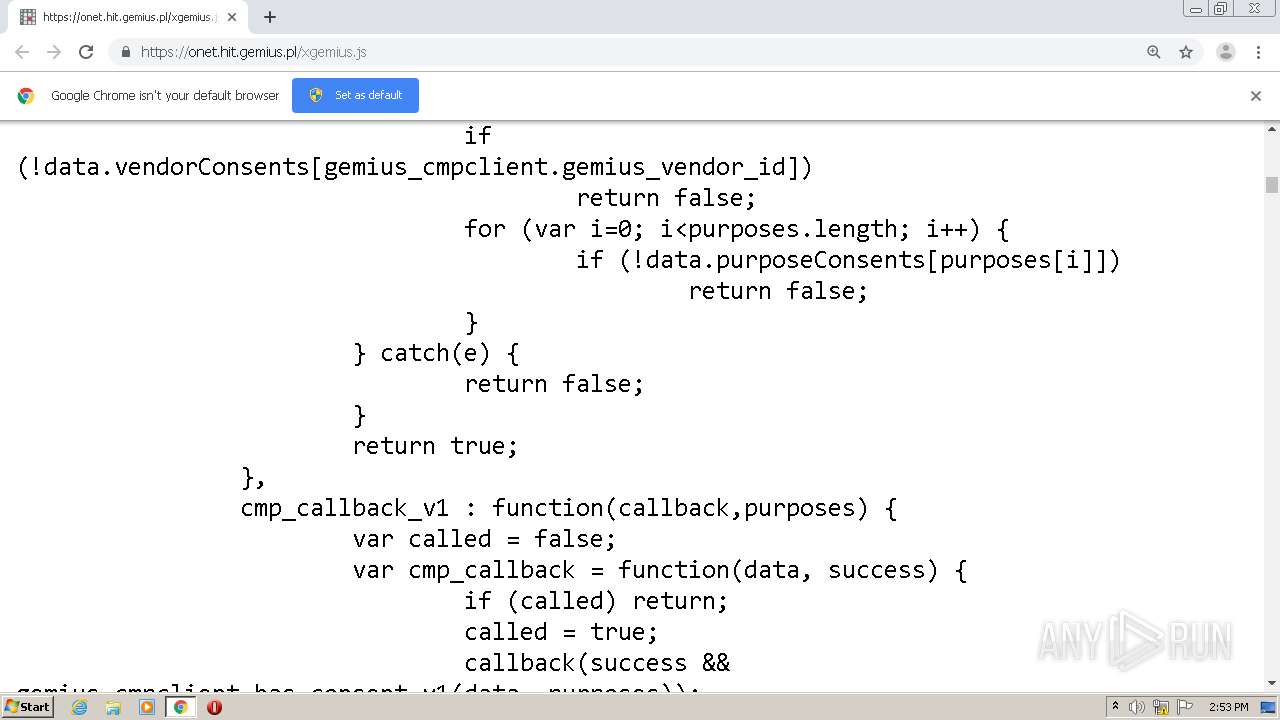Open the media player taskbar icon
The width and height of the screenshot is (1280, 720).
147,707
